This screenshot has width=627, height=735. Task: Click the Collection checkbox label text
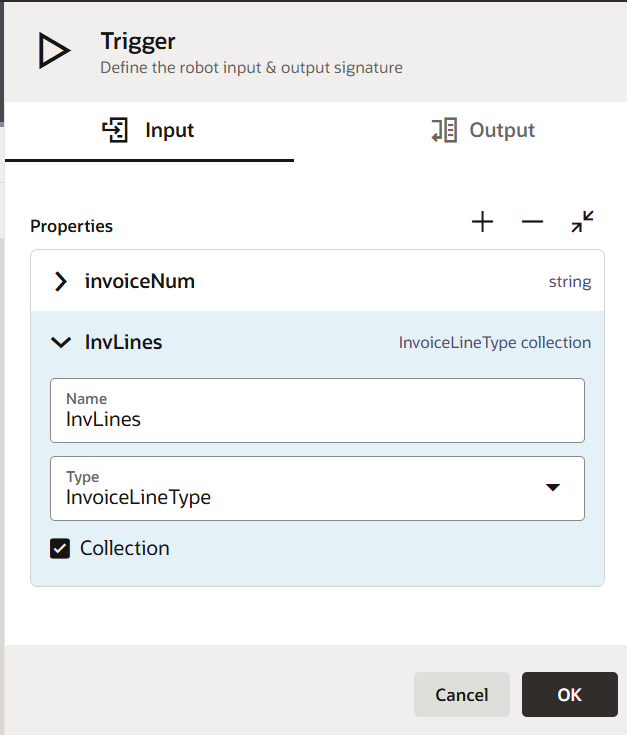tap(125, 548)
